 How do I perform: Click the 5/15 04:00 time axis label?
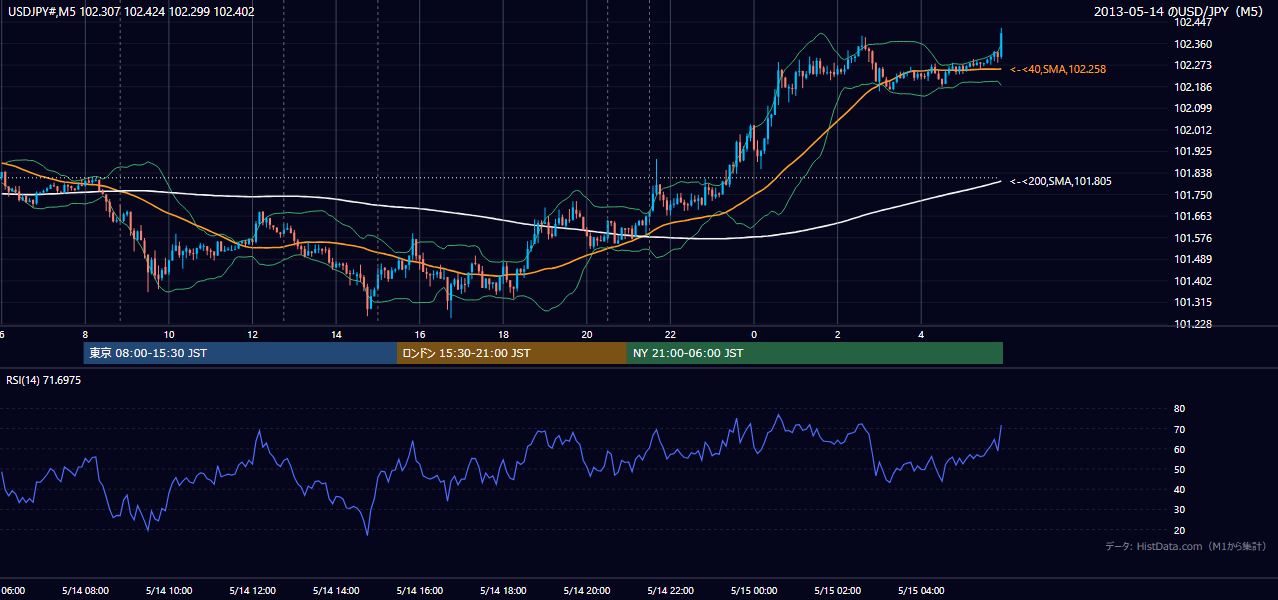[x=921, y=591]
